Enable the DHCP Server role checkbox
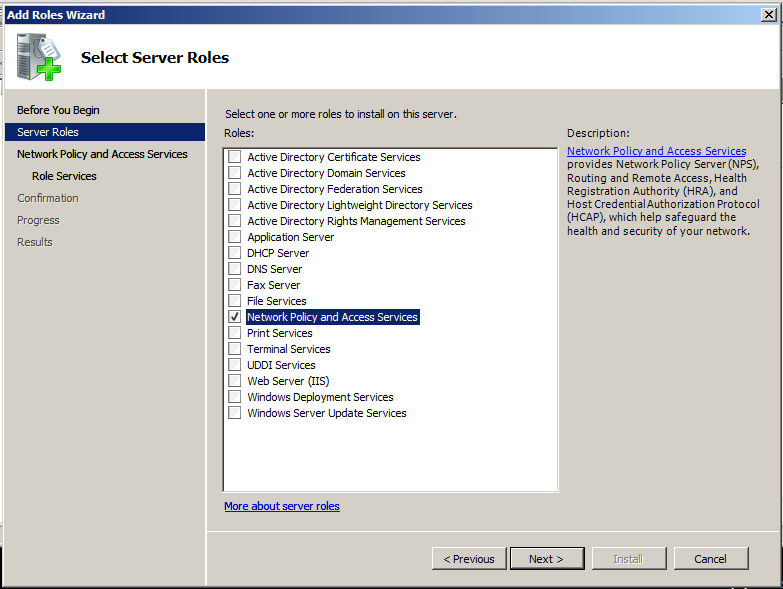 (234, 253)
